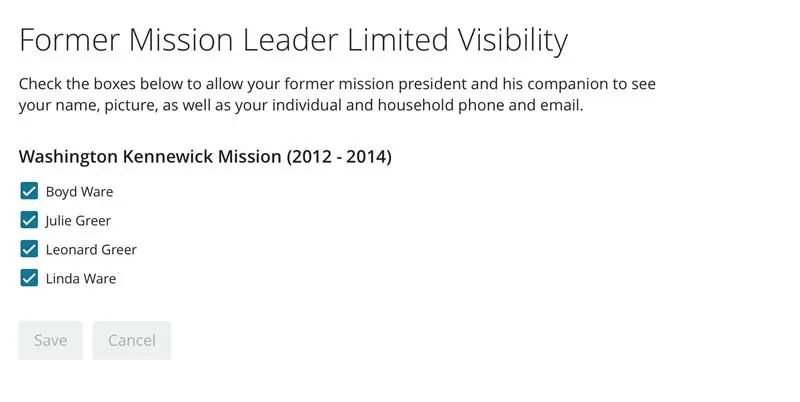The width and height of the screenshot is (800, 402).
Task: Disable visibility checkbox for Leonard Greer
Action: point(29,249)
